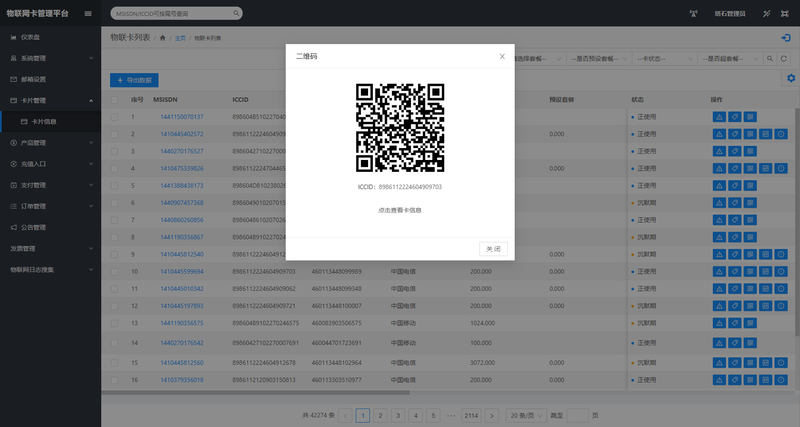Click the home icon in the breadcrumb

(x=163, y=38)
